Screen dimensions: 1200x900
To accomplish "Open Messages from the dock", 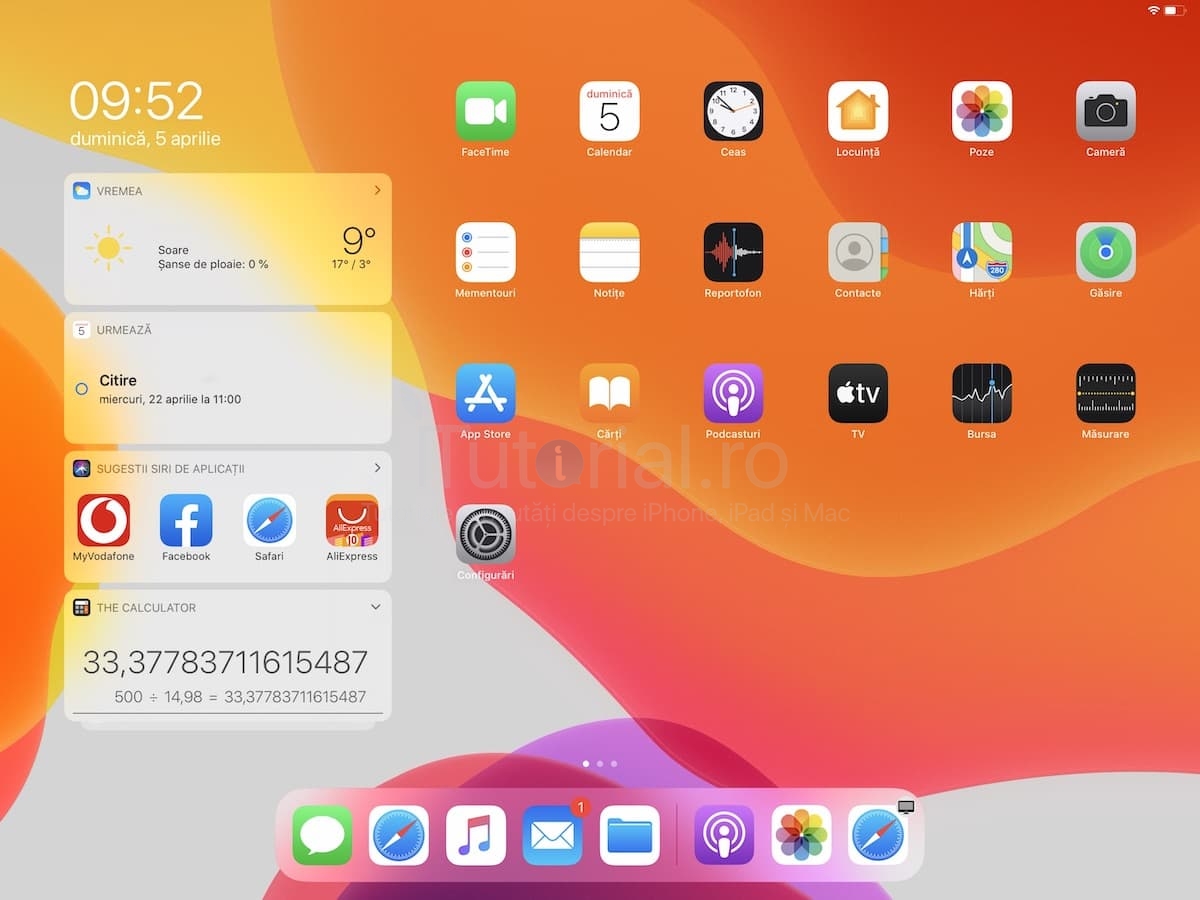I will 322,835.
